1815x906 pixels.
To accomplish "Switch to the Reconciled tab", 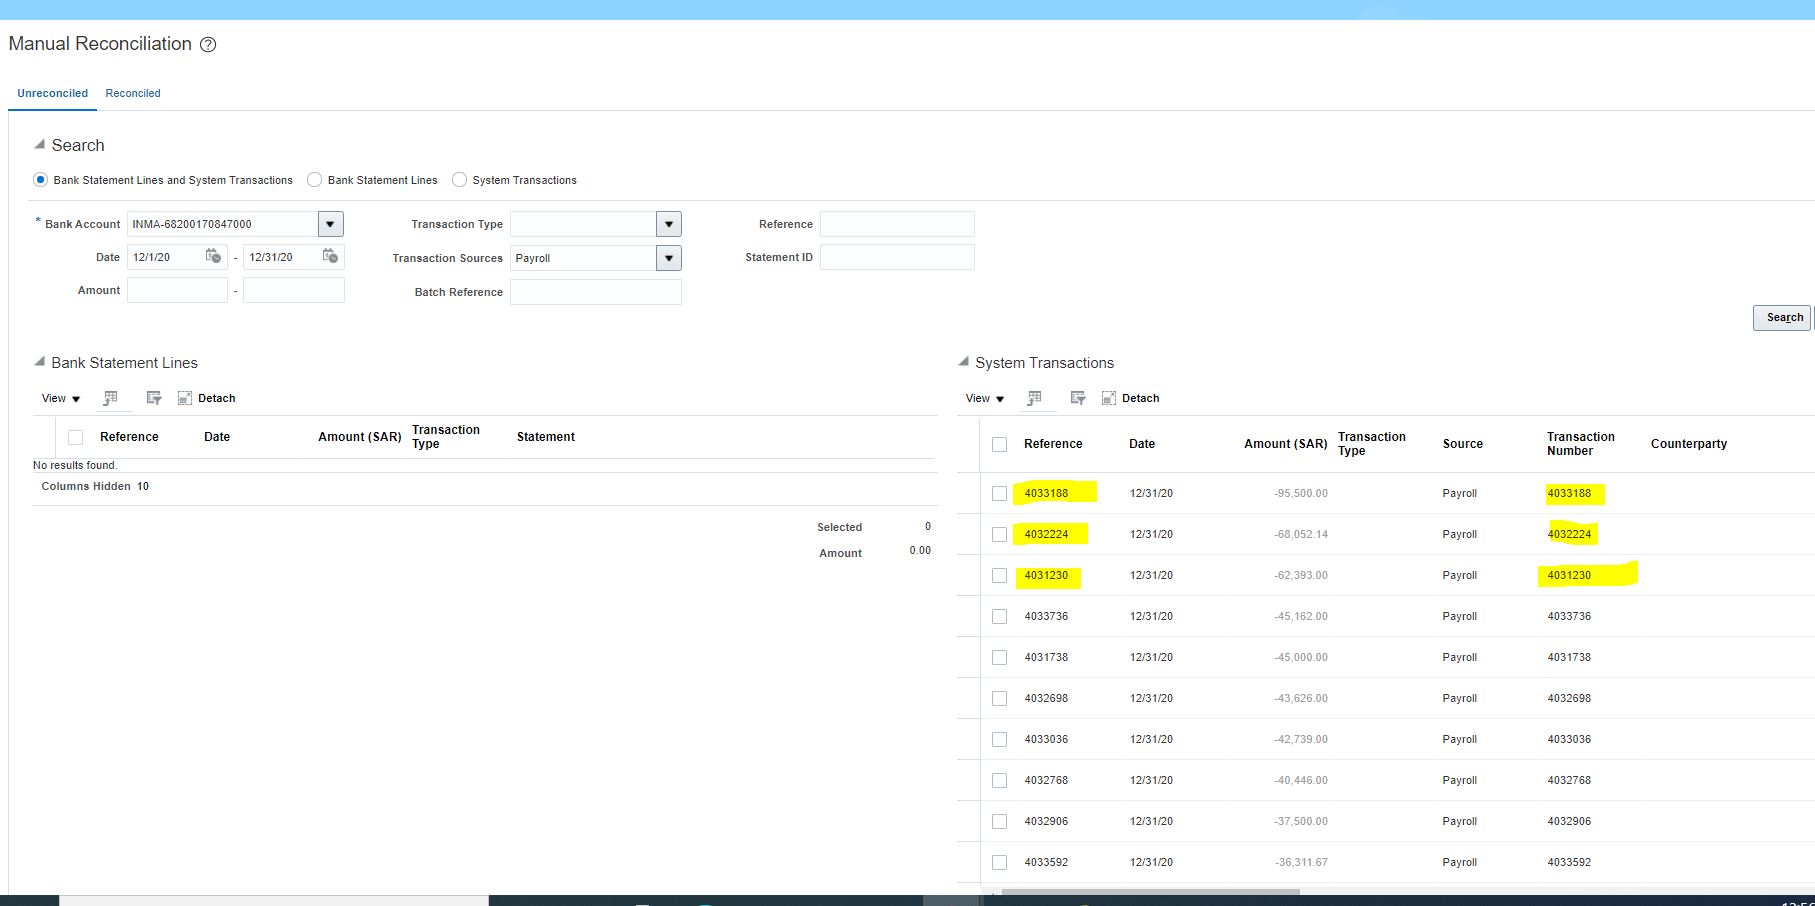I will click(133, 92).
